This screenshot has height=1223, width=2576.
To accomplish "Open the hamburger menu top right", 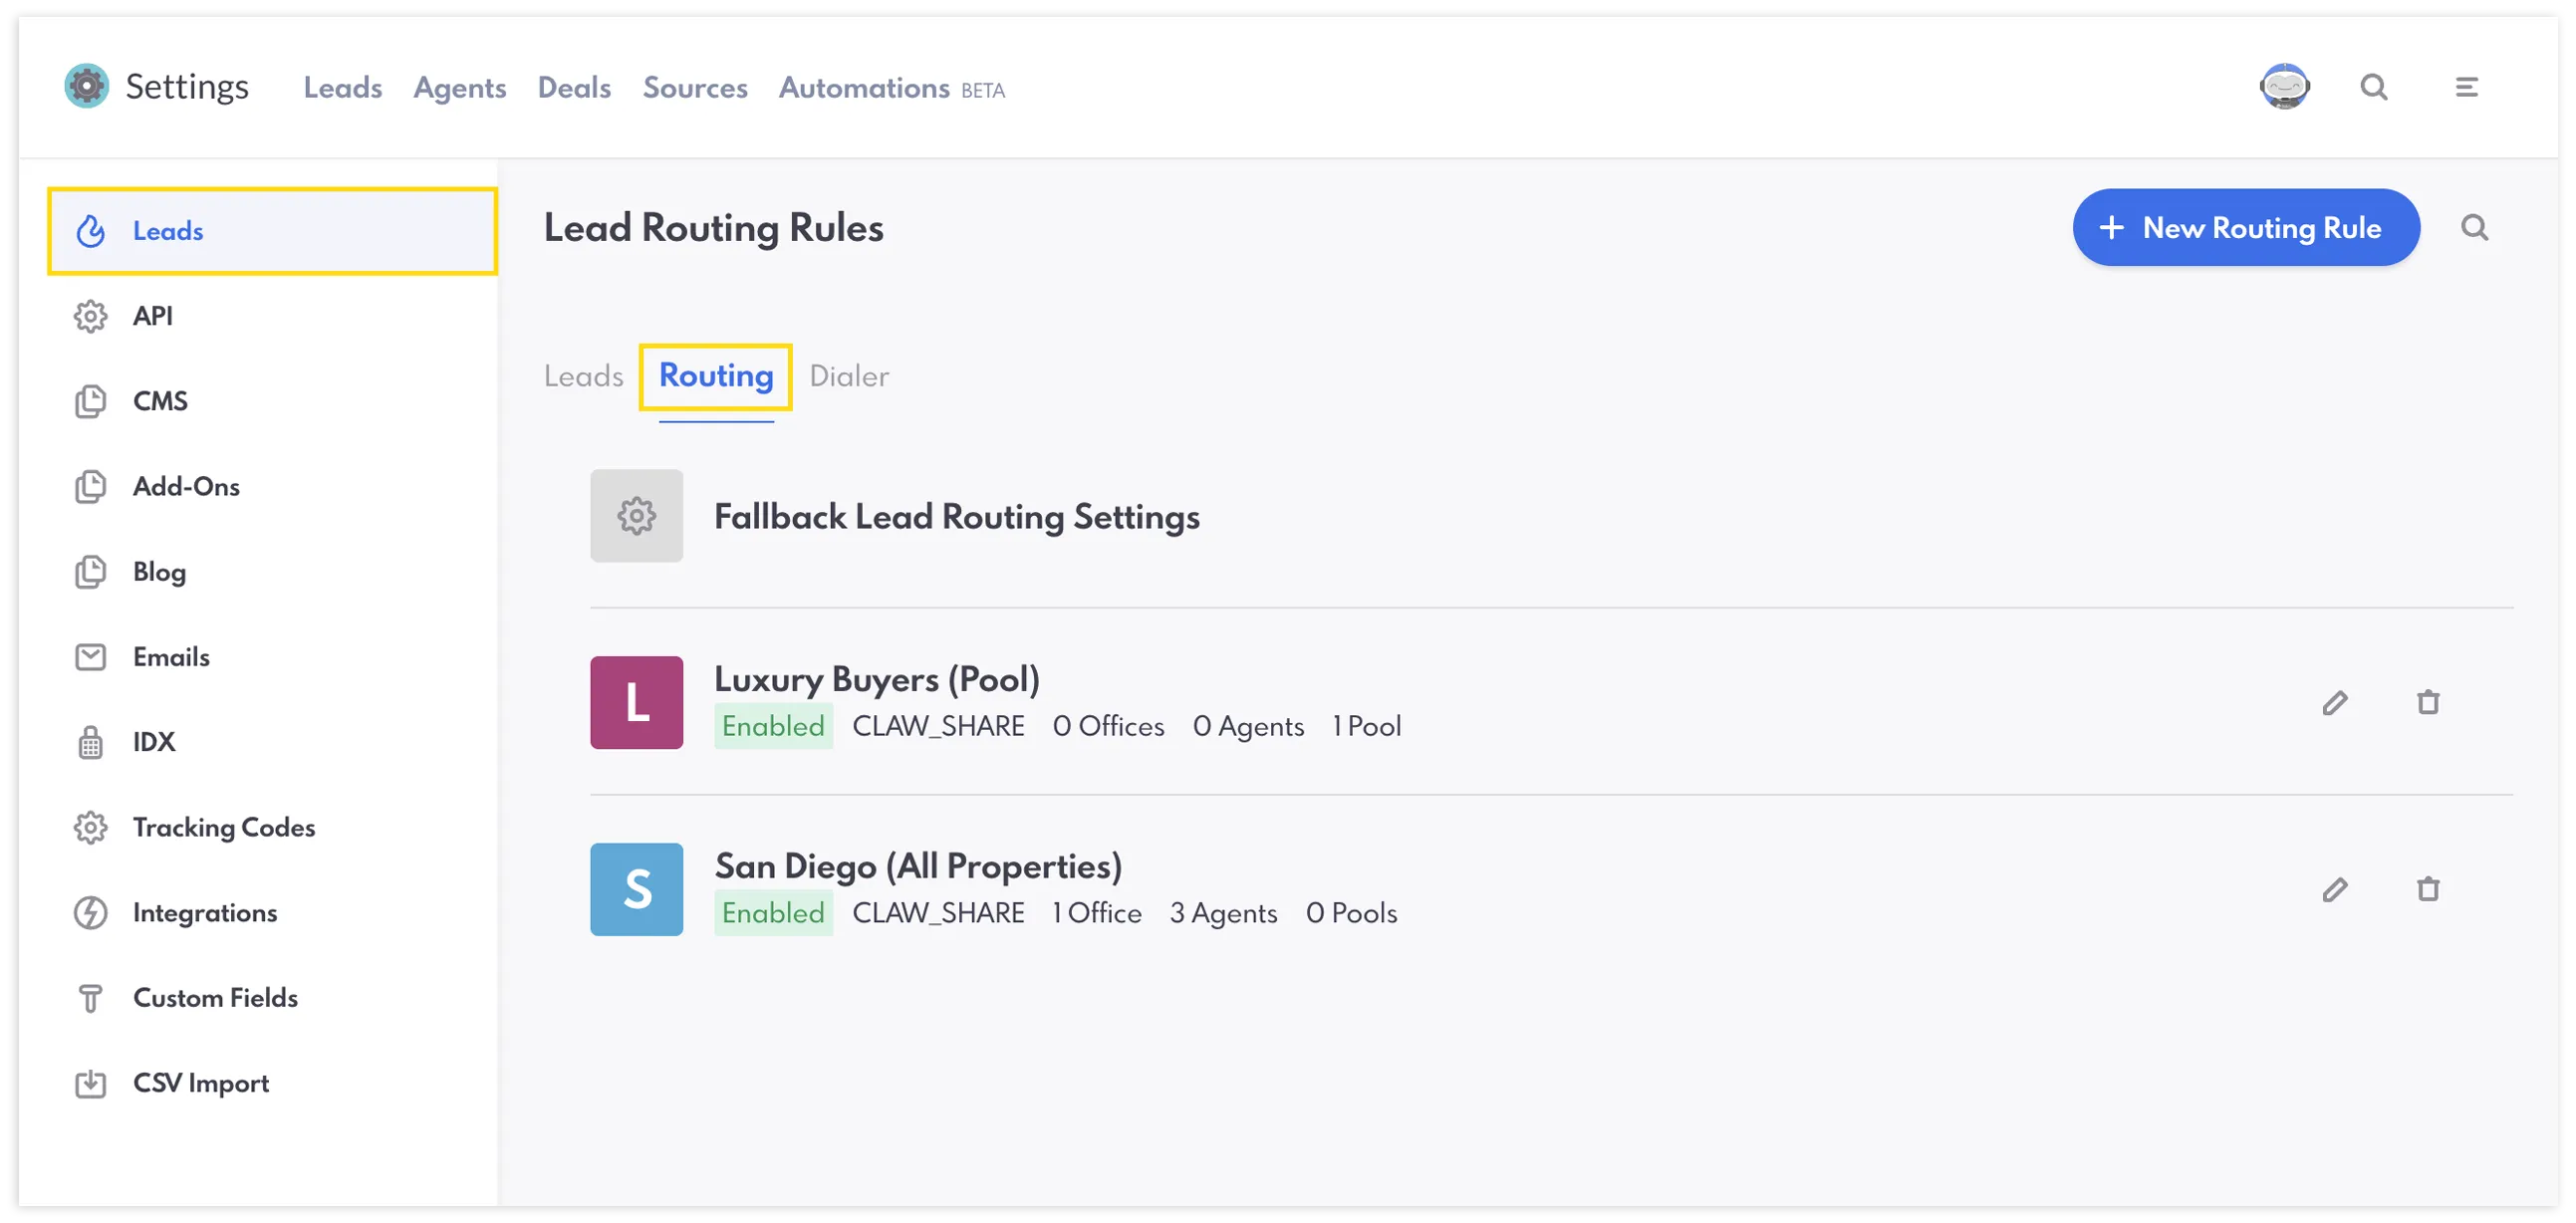I will click(2466, 87).
